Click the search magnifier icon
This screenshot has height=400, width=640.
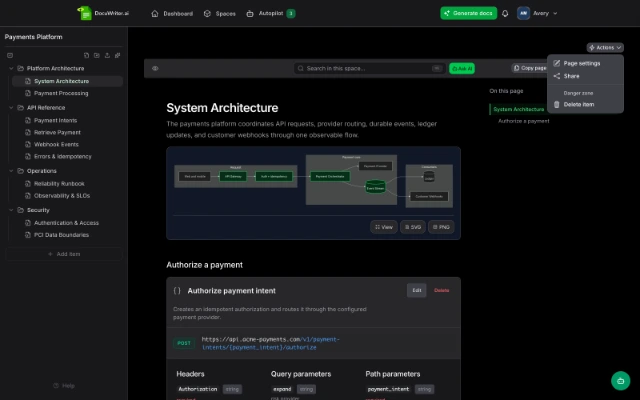tap(300, 68)
